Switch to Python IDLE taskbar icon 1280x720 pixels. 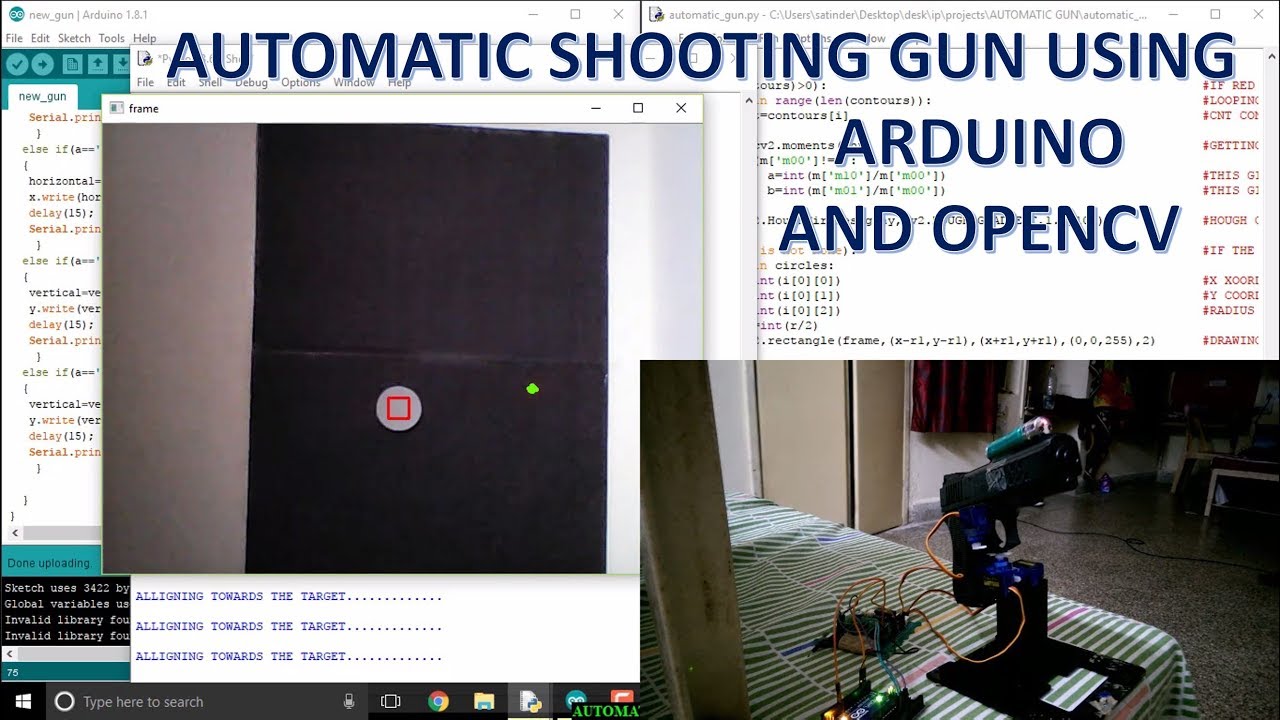[x=530, y=701]
